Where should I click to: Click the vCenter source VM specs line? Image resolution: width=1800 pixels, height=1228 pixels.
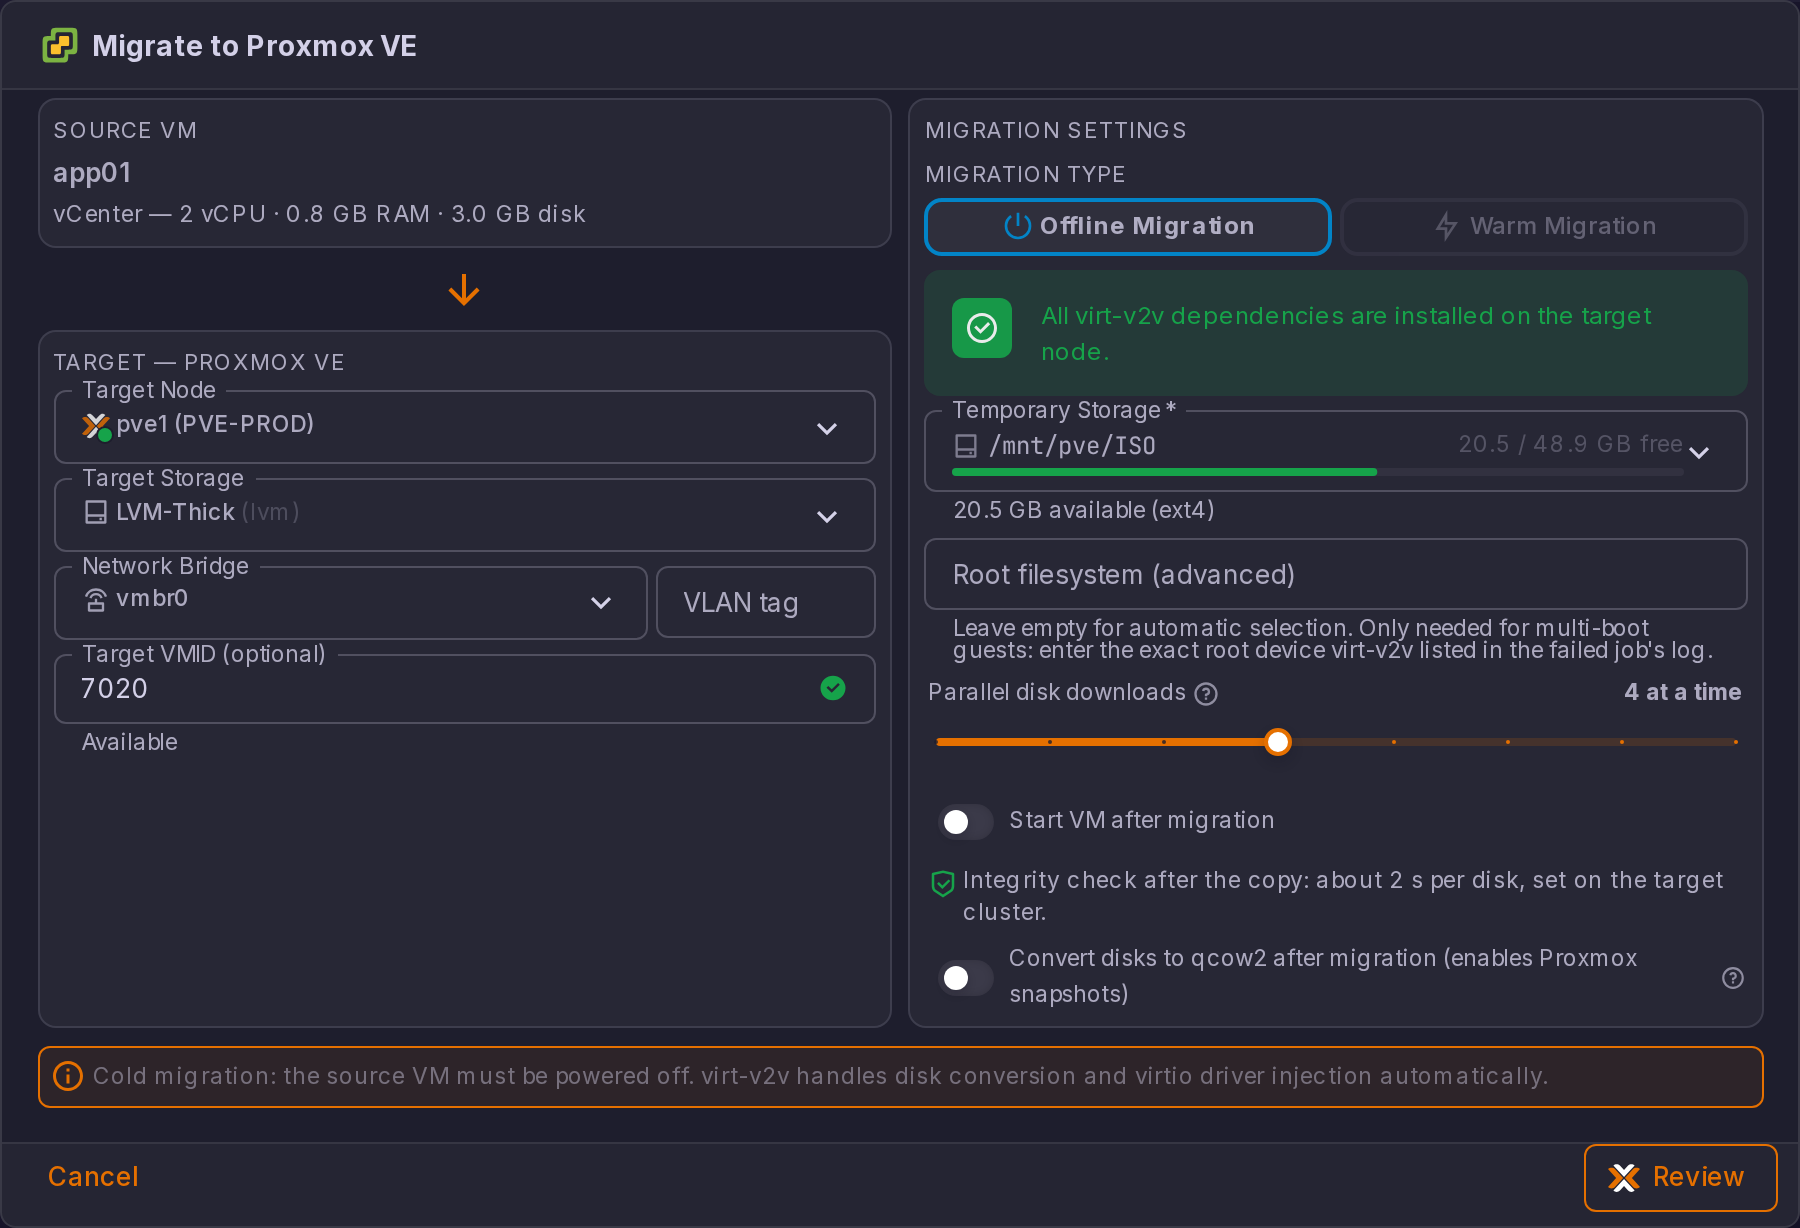[x=319, y=214]
